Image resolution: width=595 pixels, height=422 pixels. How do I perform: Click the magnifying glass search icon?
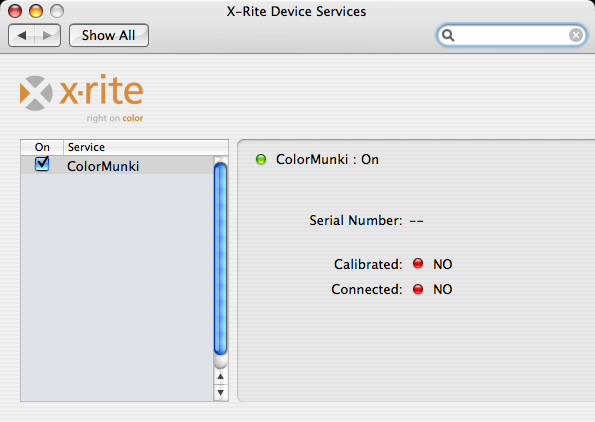(x=448, y=35)
